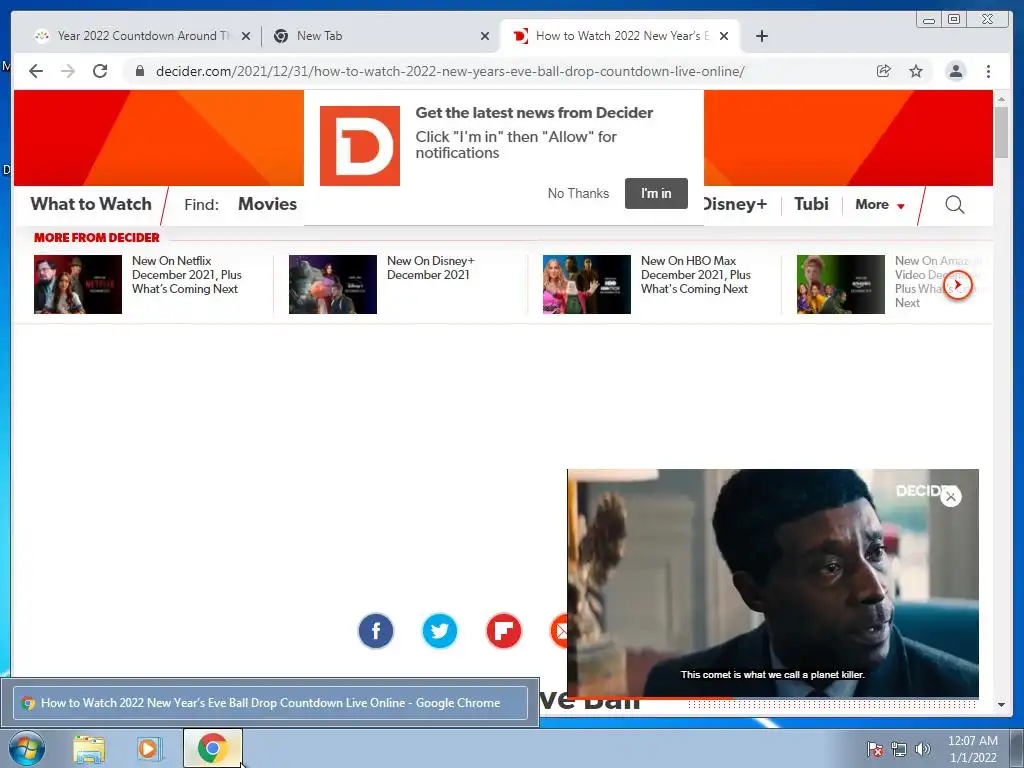The height and width of the screenshot is (768, 1024).
Task: Open Chrome three-dot menu
Action: (x=988, y=71)
